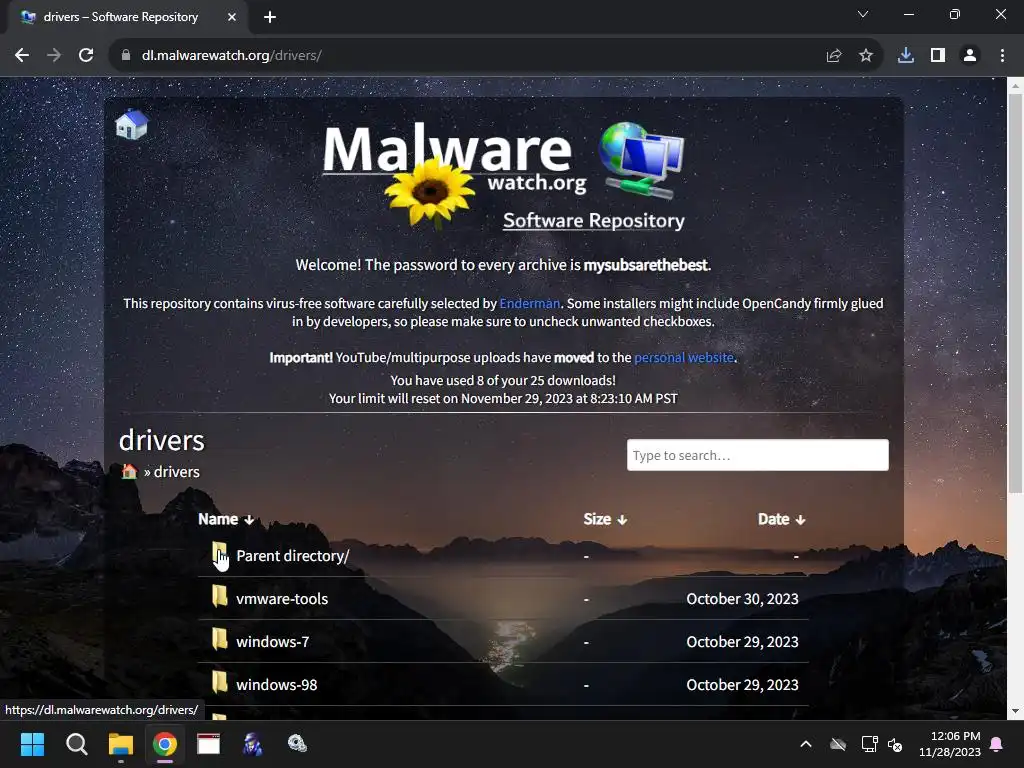Sort listing by Size column

[x=605, y=519]
